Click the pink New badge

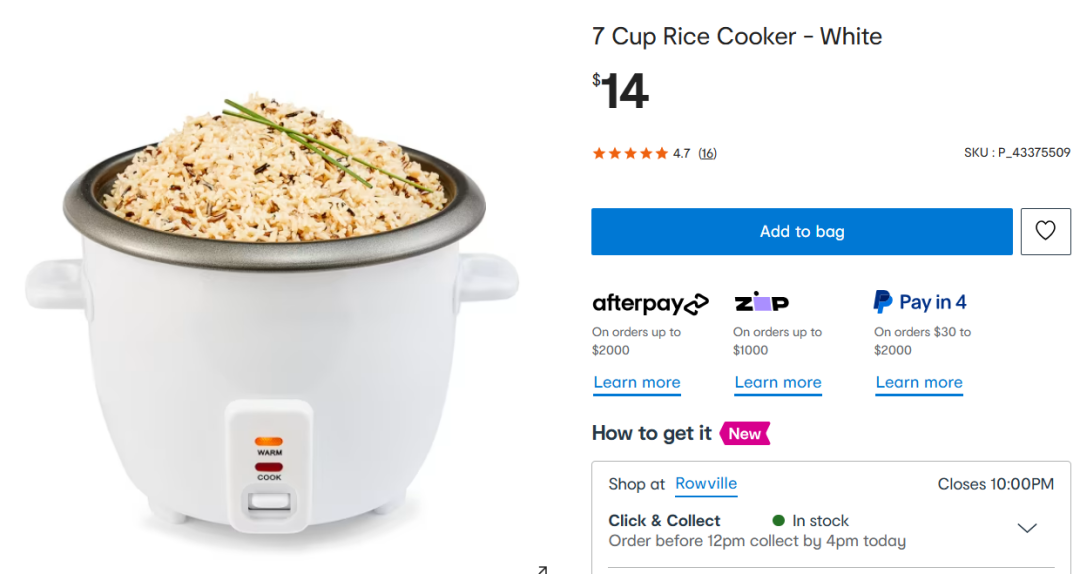coord(745,433)
